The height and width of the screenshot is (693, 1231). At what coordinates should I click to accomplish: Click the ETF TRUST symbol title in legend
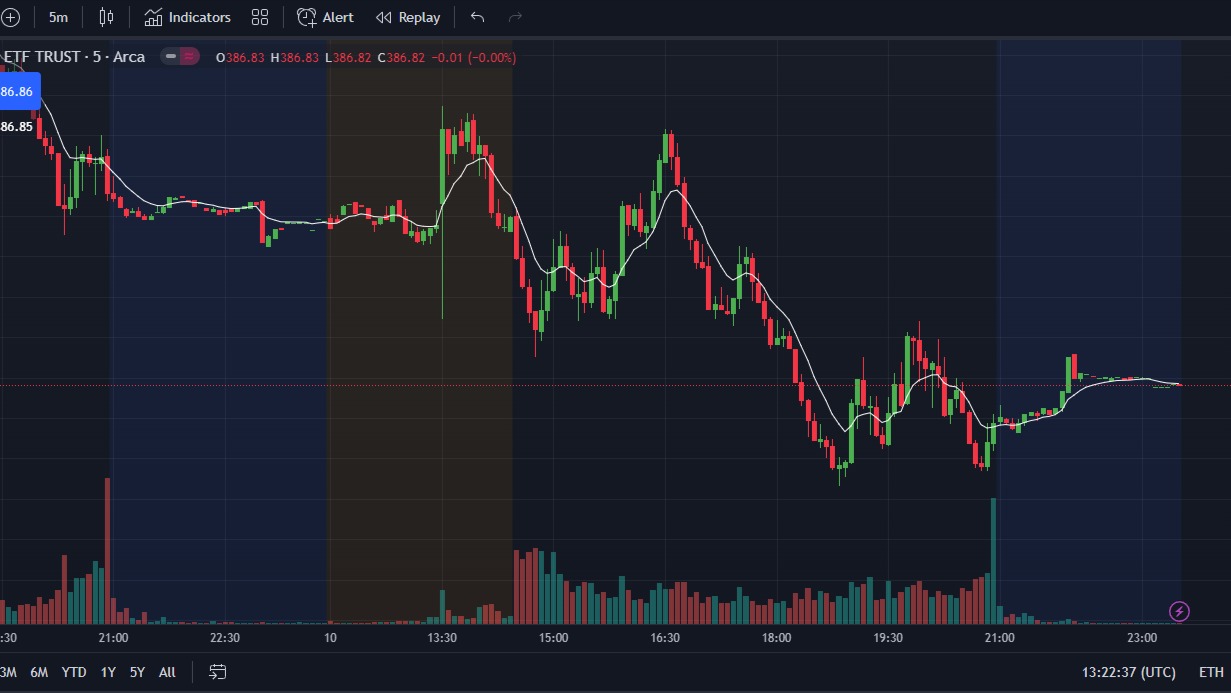tap(74, 57)
